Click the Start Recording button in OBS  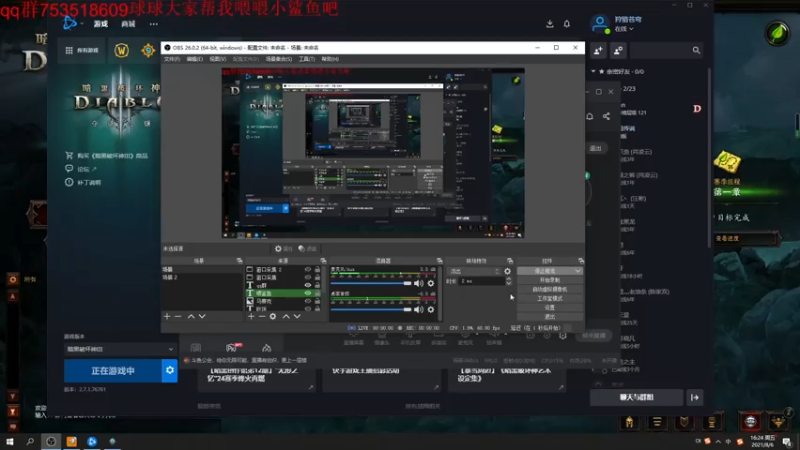point(549,280)
